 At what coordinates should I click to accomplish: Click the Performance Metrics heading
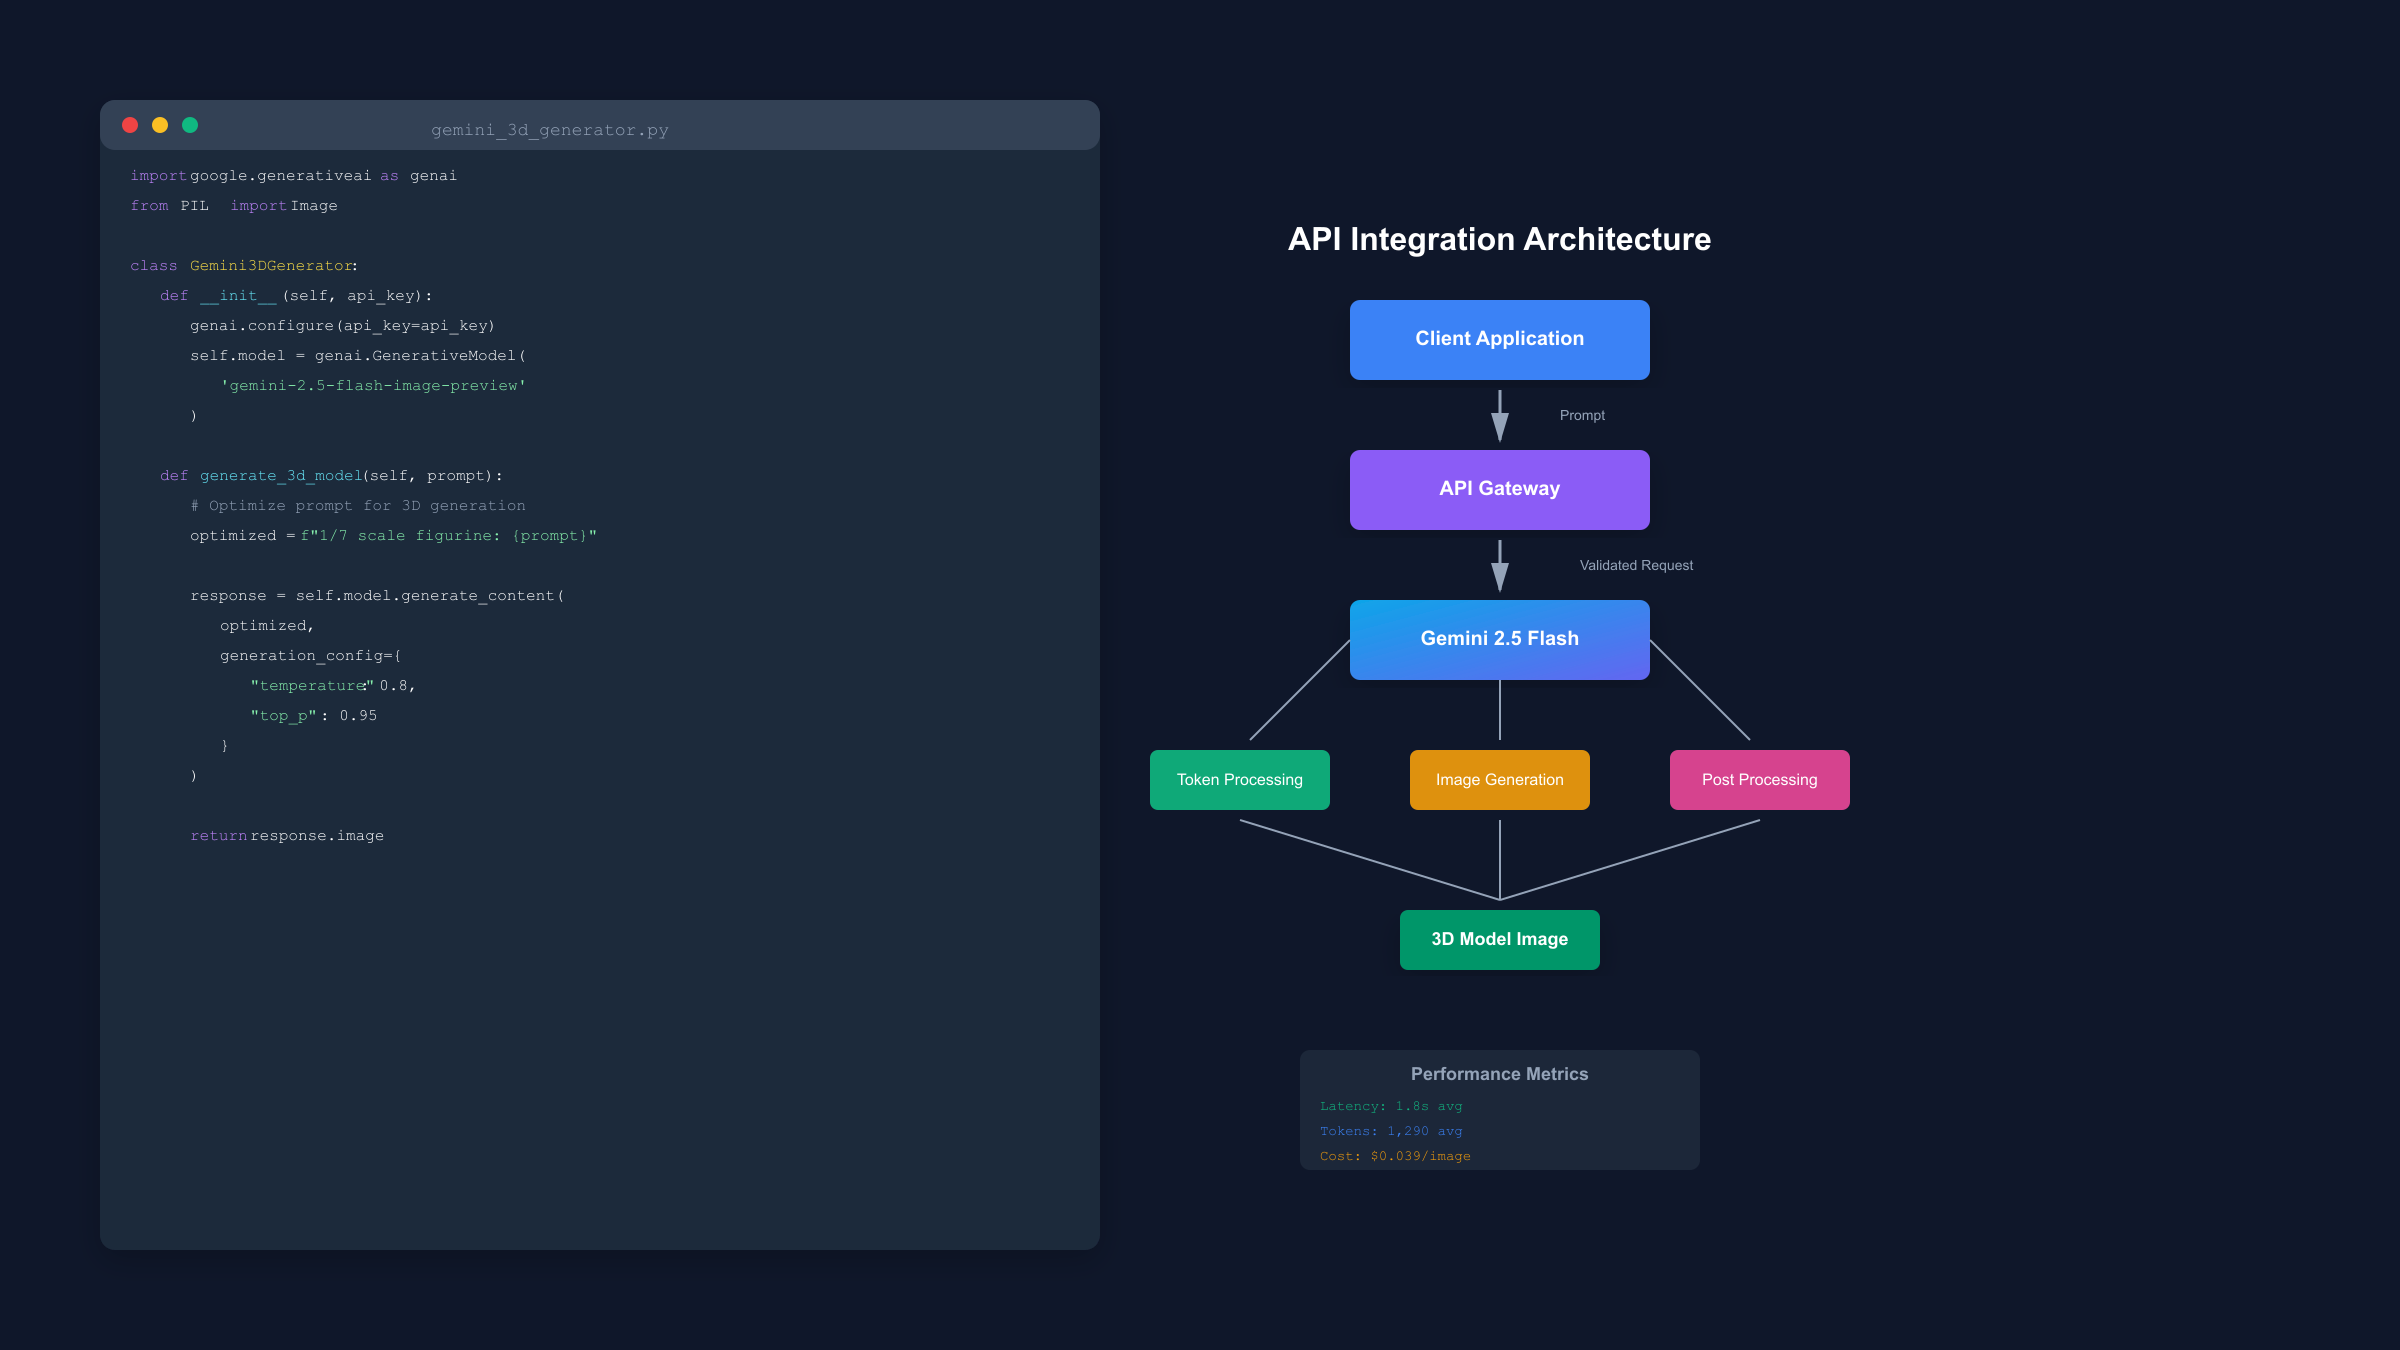1500,1074
